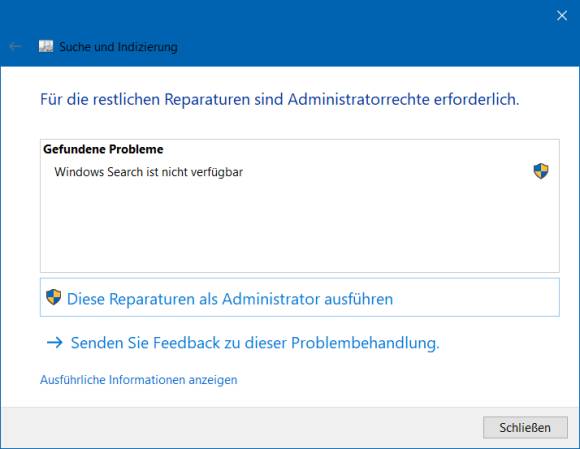
Task: Click the "Gefundene Probleme" list header
Action: pos(103,149)
